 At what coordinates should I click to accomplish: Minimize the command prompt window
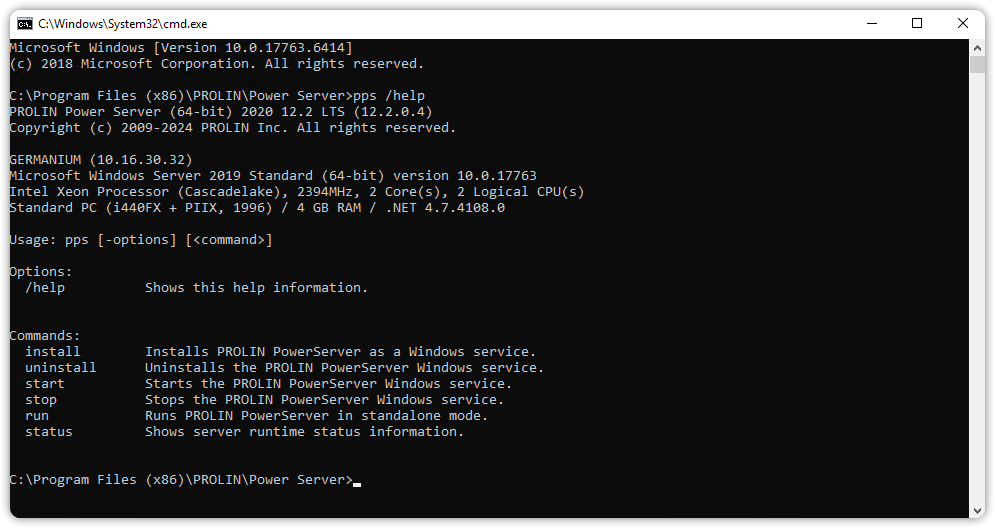point(871,23)
